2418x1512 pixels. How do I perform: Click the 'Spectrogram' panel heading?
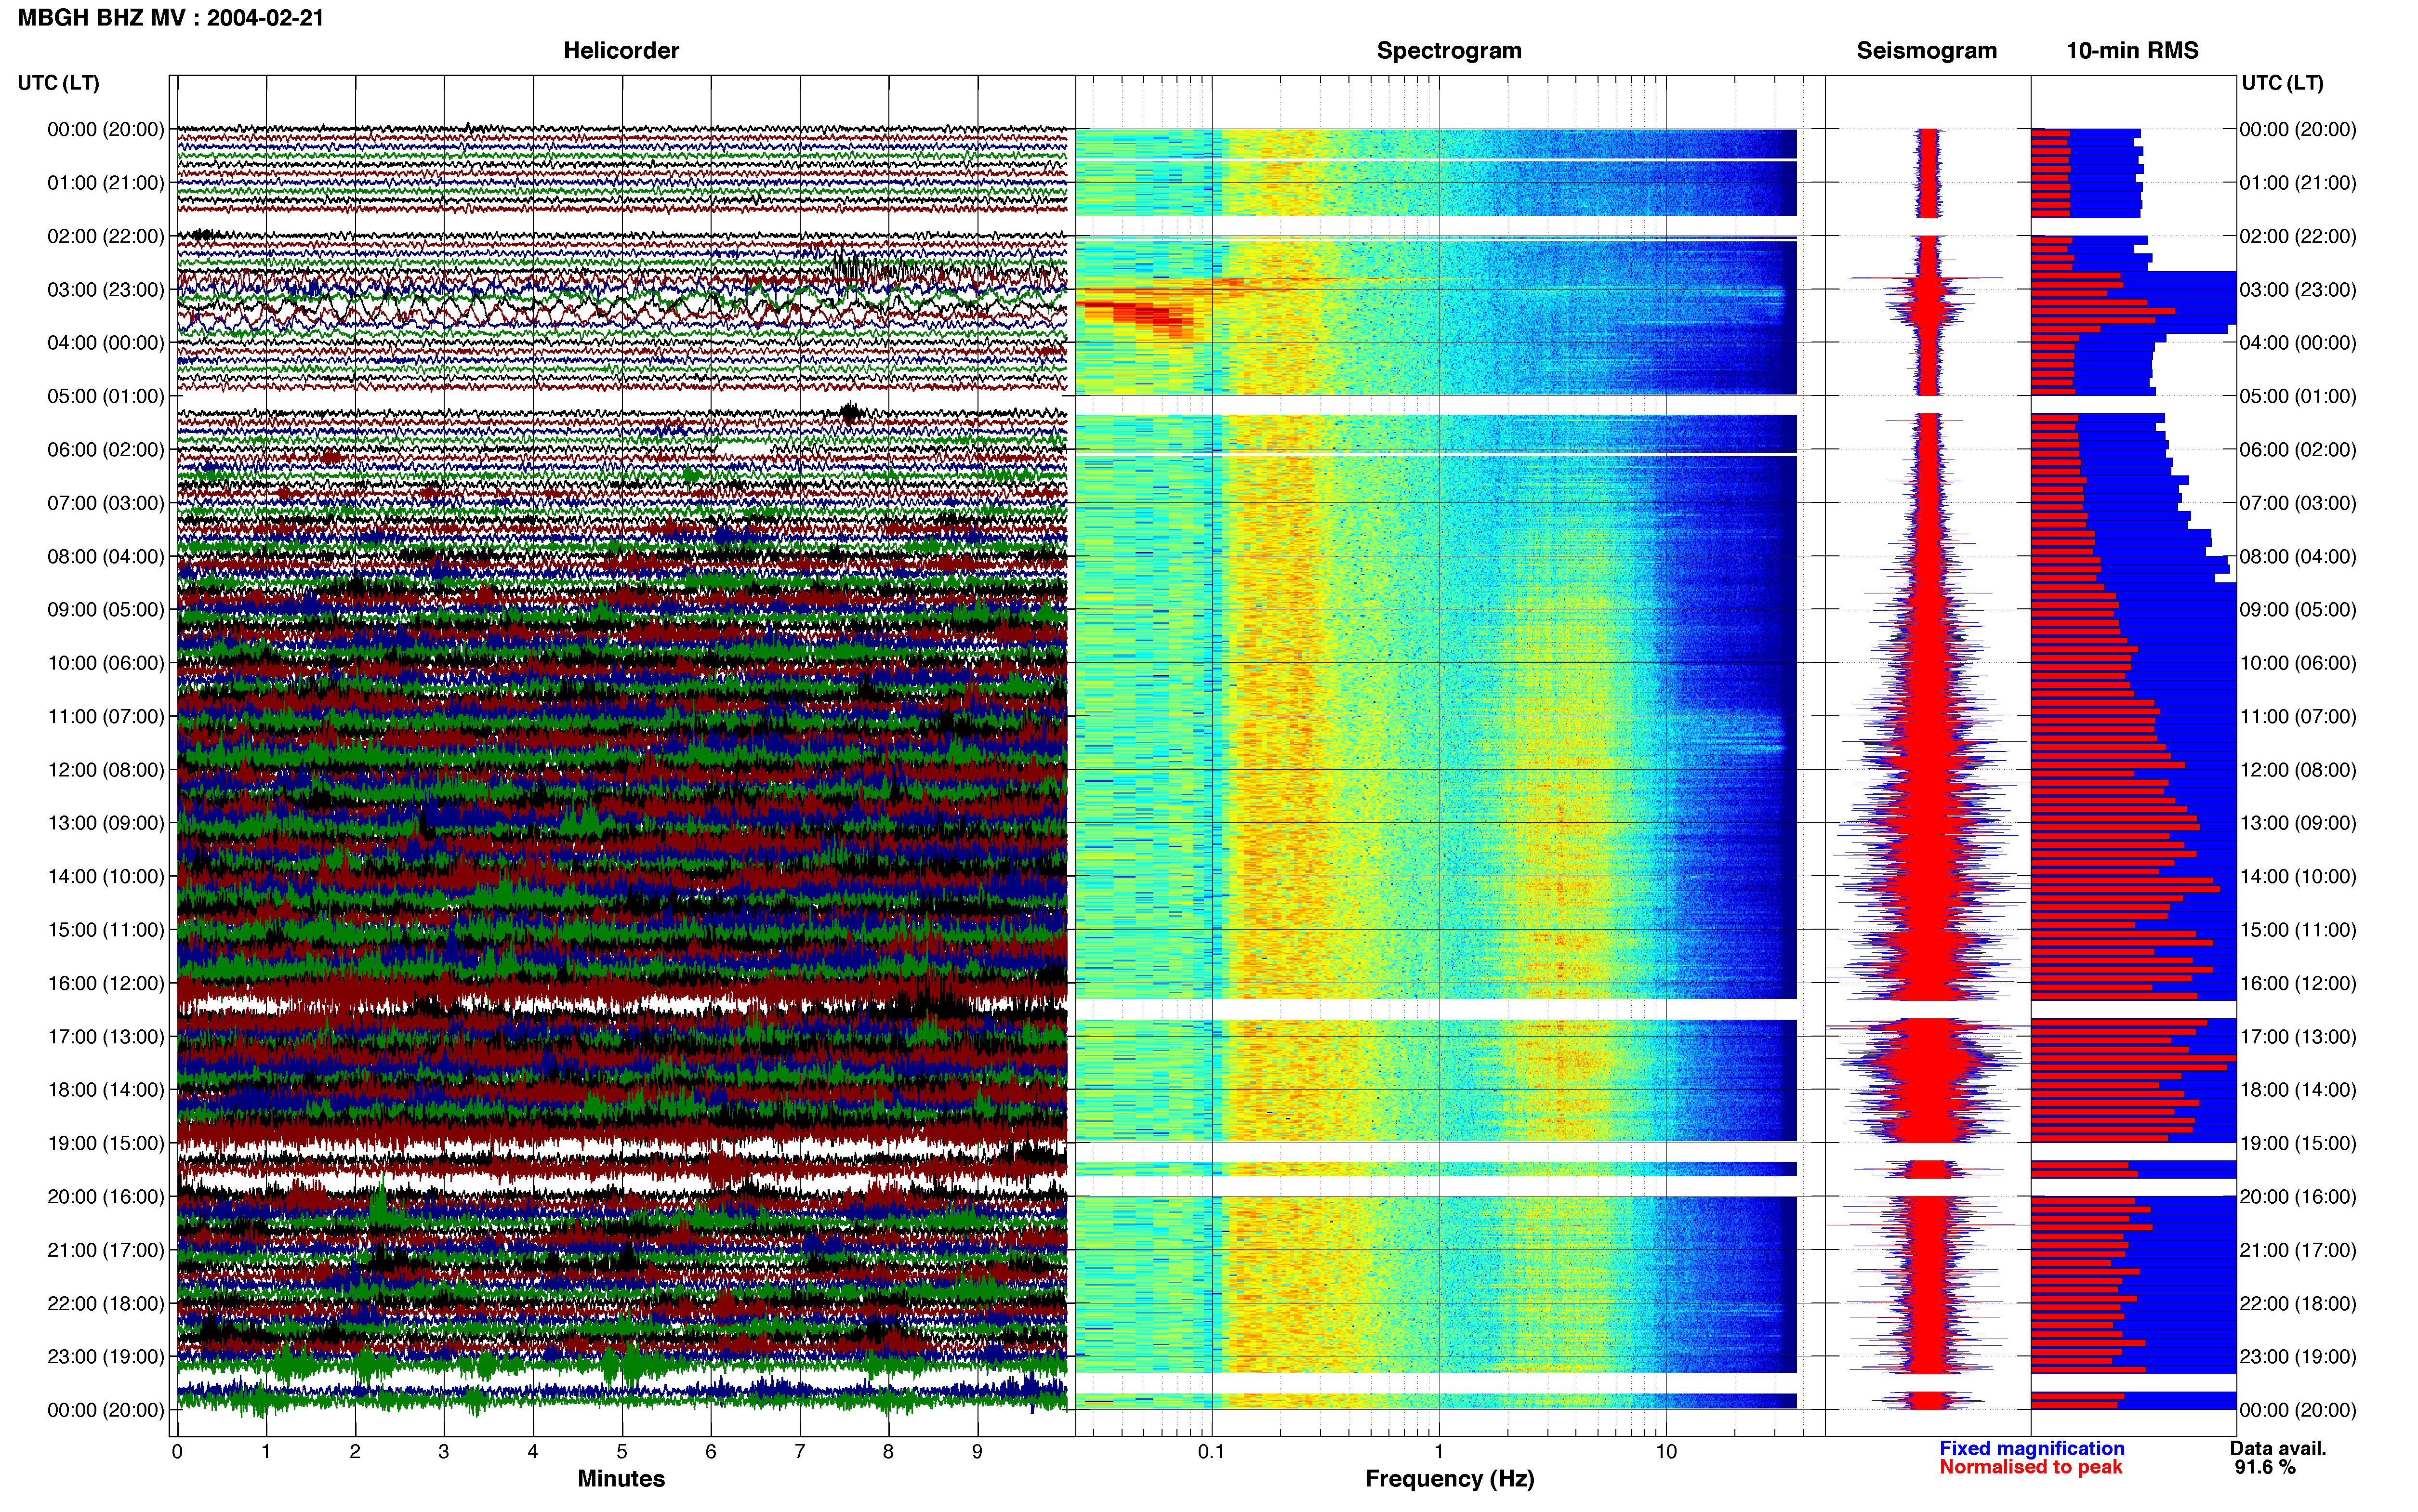pos(1449,50)
